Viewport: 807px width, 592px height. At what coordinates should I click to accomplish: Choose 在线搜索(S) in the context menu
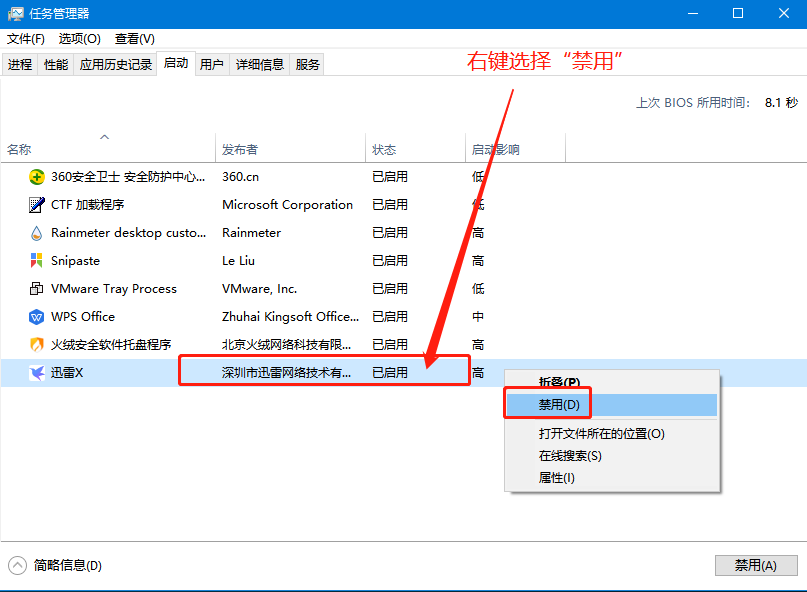pyautogui.click(x=611, y=456)
